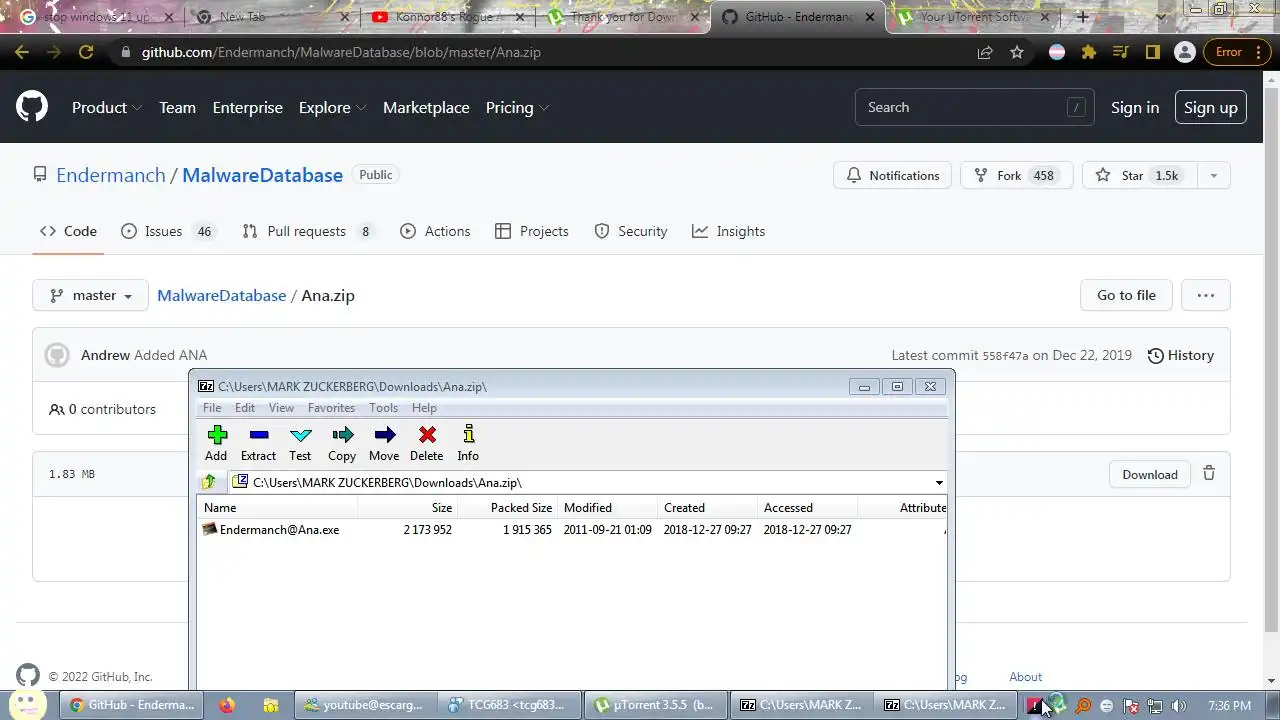Click the GitHub octocat logo in header
This screenshot has width=1280, height=720.
(32, 107)
